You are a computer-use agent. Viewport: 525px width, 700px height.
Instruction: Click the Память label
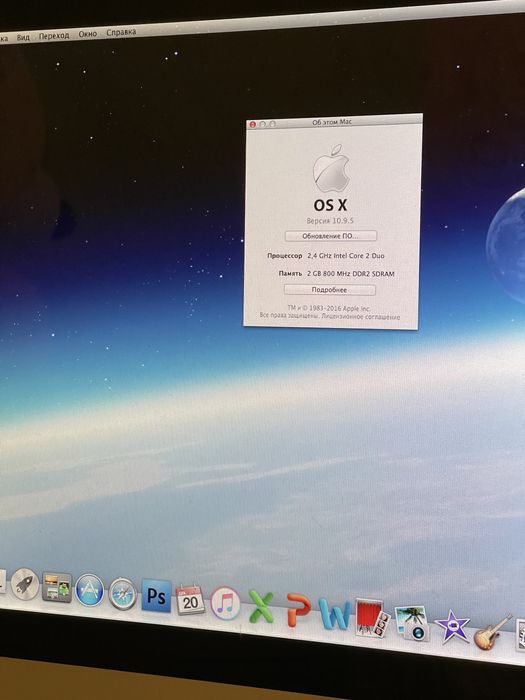click(x=290, y=273)
